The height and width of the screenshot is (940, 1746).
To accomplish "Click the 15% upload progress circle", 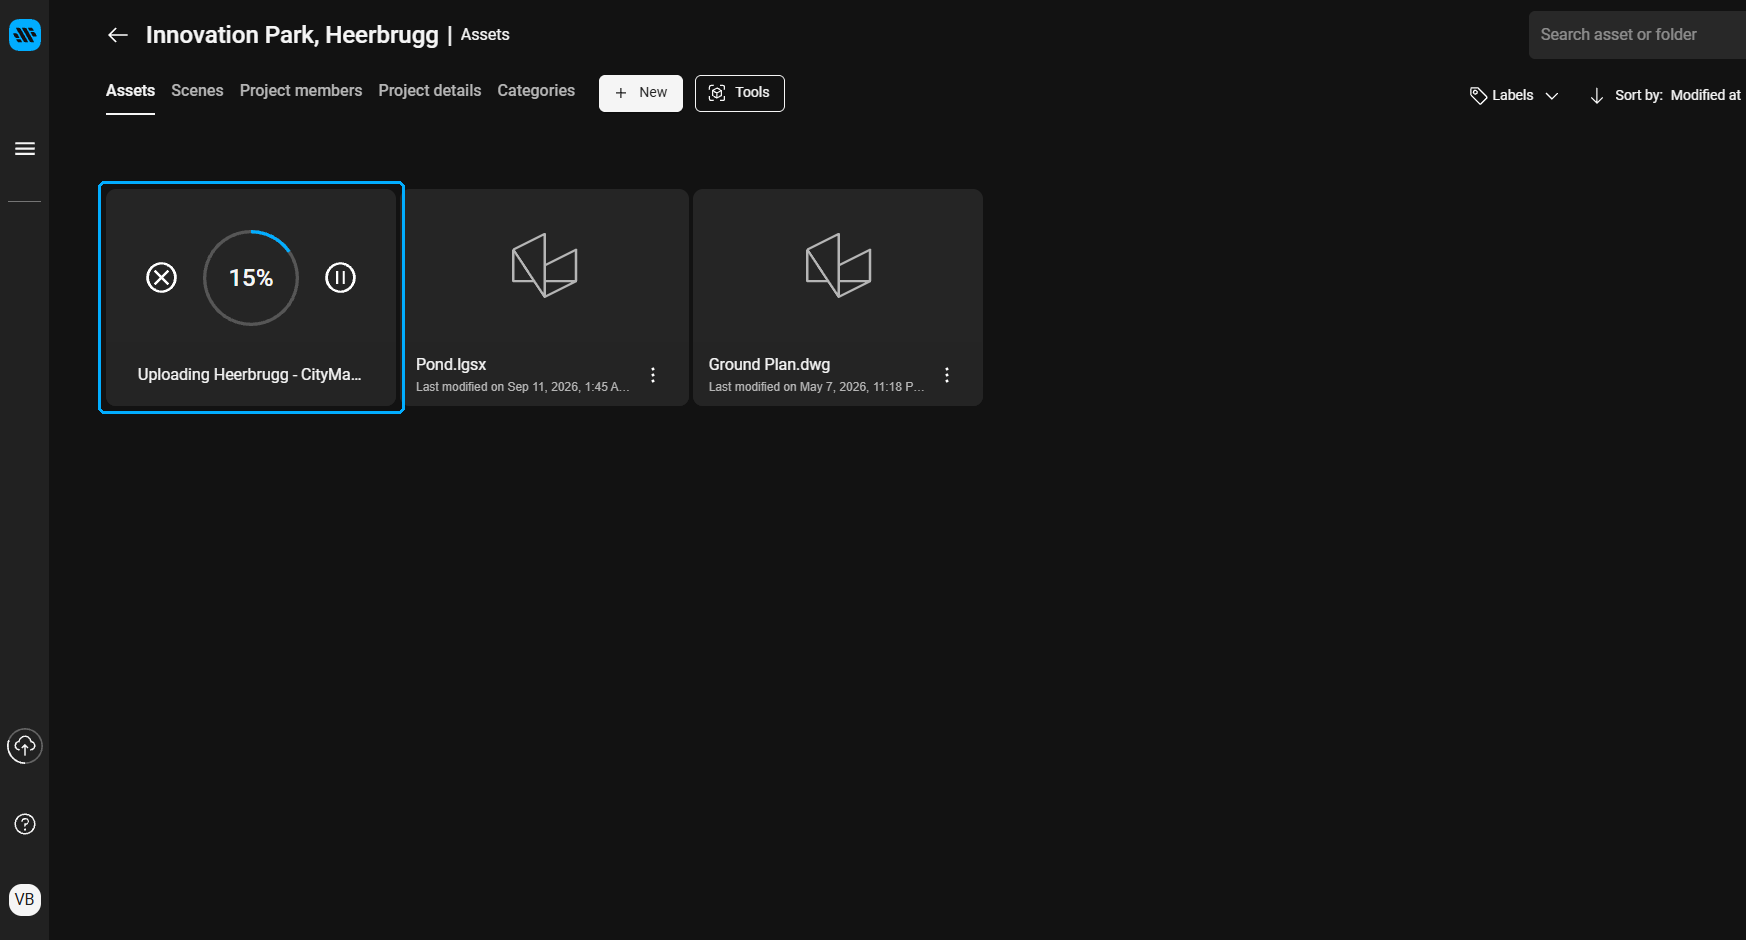I will click(251, 278).
